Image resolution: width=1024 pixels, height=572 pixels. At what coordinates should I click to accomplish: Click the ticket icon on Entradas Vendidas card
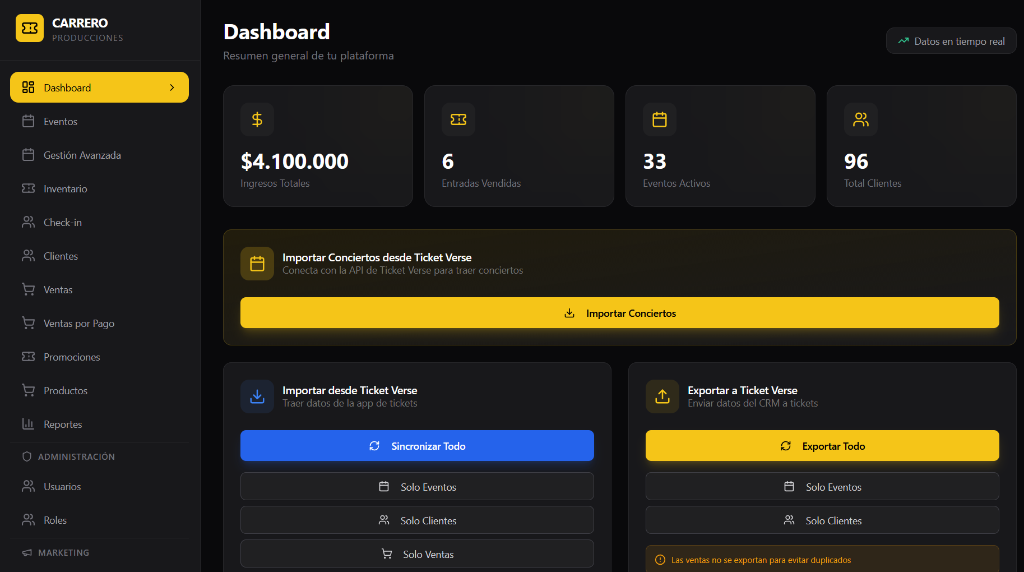tap(458, 119)
